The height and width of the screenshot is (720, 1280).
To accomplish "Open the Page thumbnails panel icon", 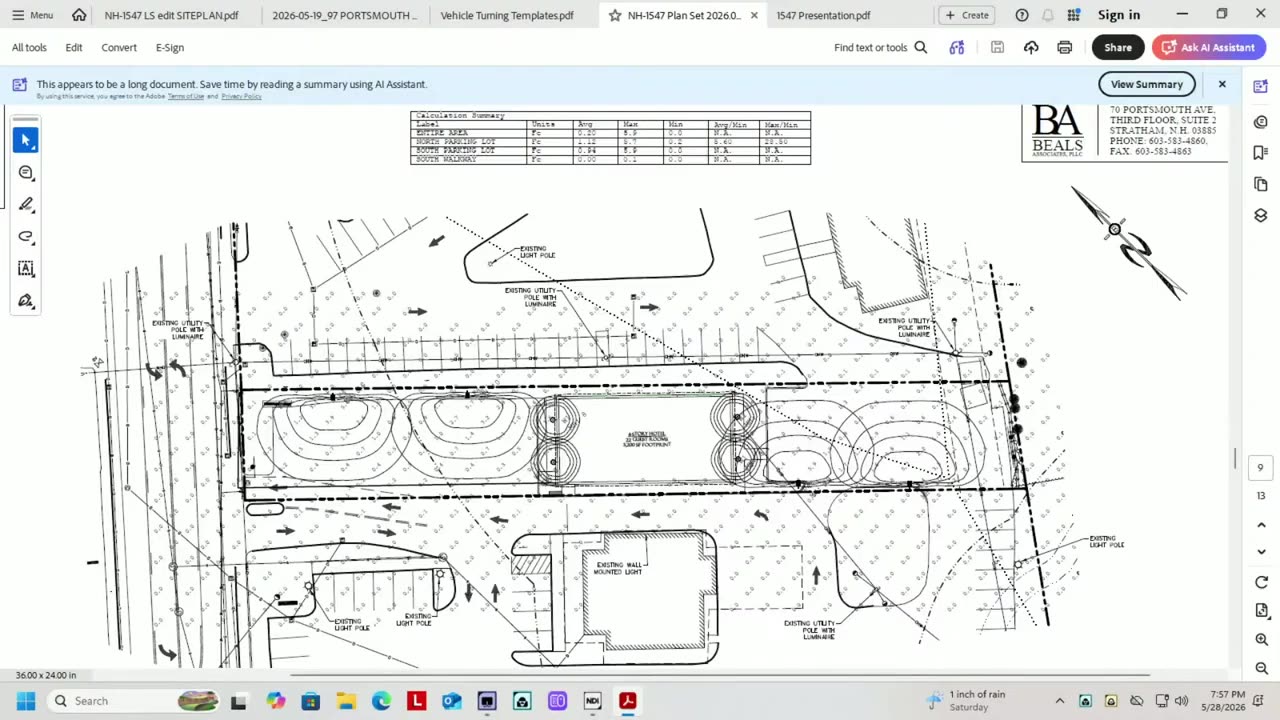I will [1260, 185].
